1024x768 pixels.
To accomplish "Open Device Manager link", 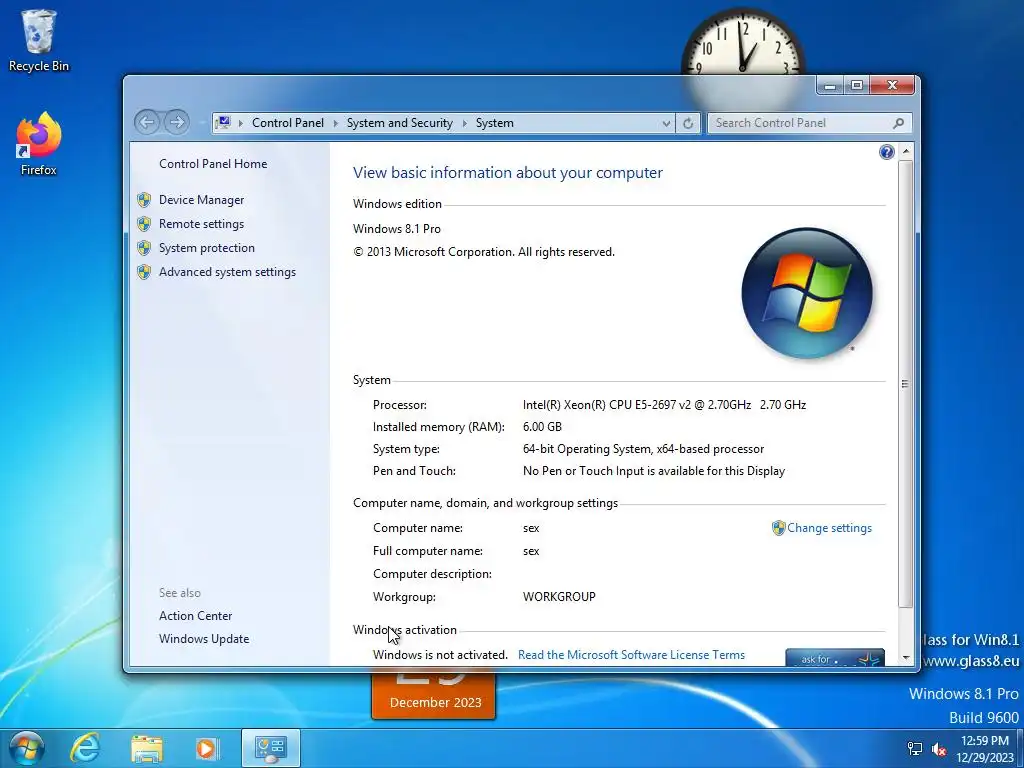I will pos(202,200).
